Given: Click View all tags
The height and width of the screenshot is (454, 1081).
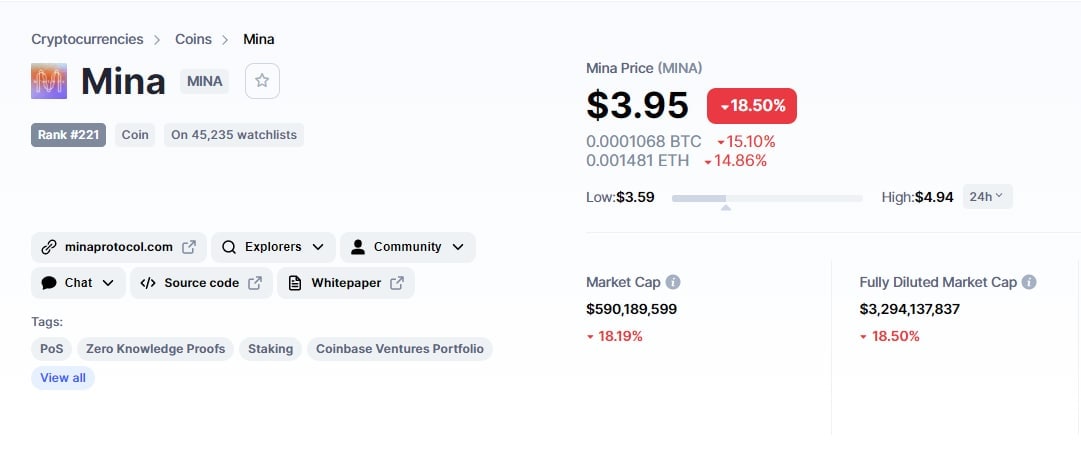Looking at the screenshot, I should click(x=63, y=378).
